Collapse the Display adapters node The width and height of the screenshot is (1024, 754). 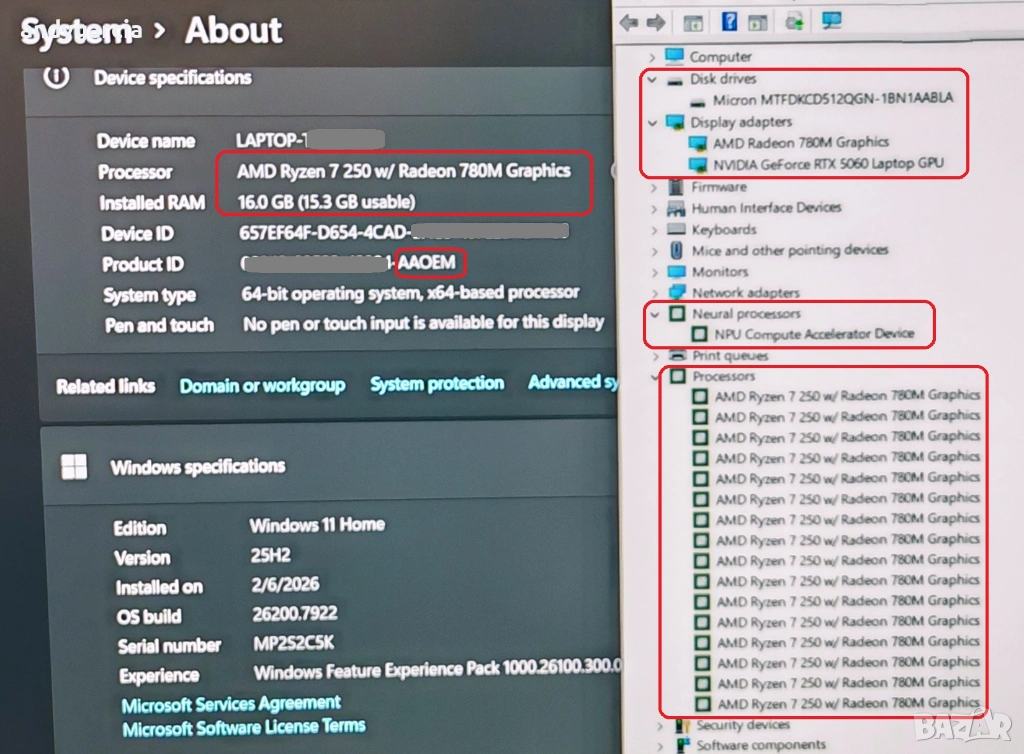(x=653, y=122)
